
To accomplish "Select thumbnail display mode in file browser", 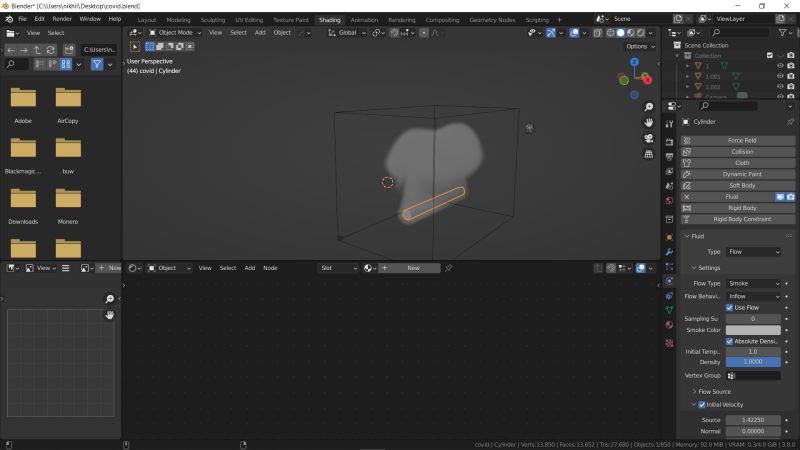I will [x=66, y=64].
